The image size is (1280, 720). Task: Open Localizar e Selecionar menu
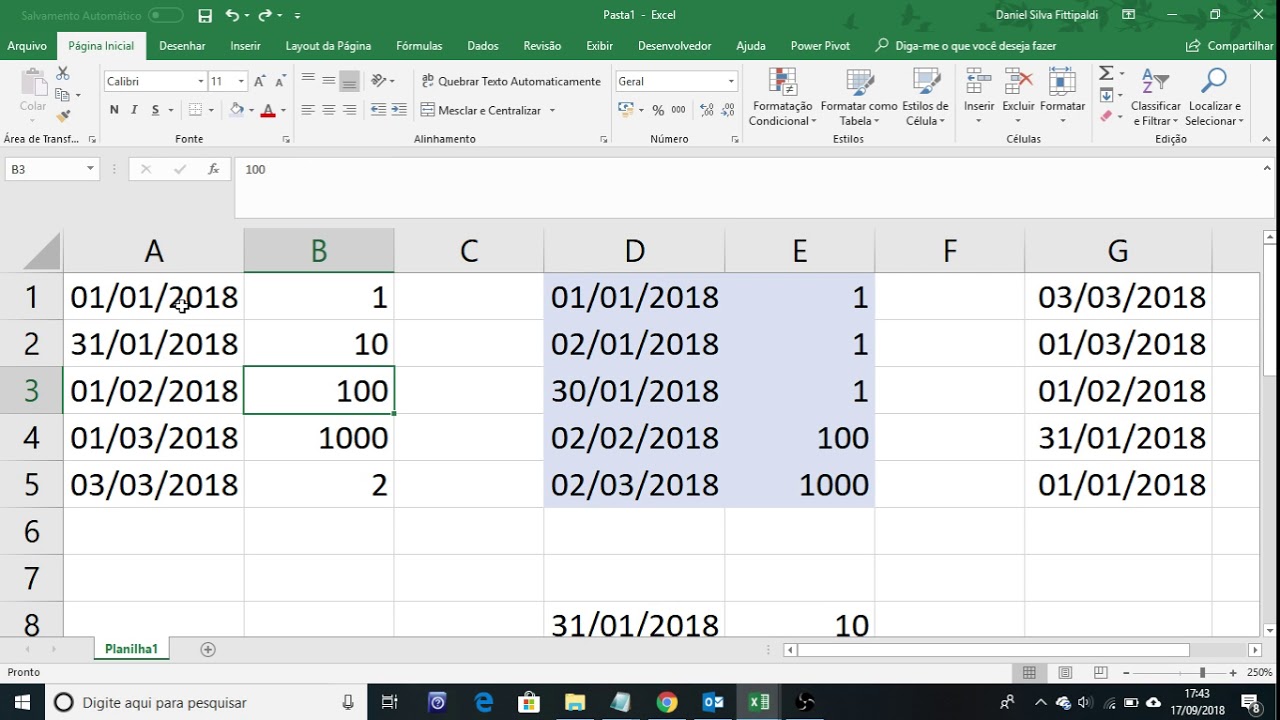1215,98
